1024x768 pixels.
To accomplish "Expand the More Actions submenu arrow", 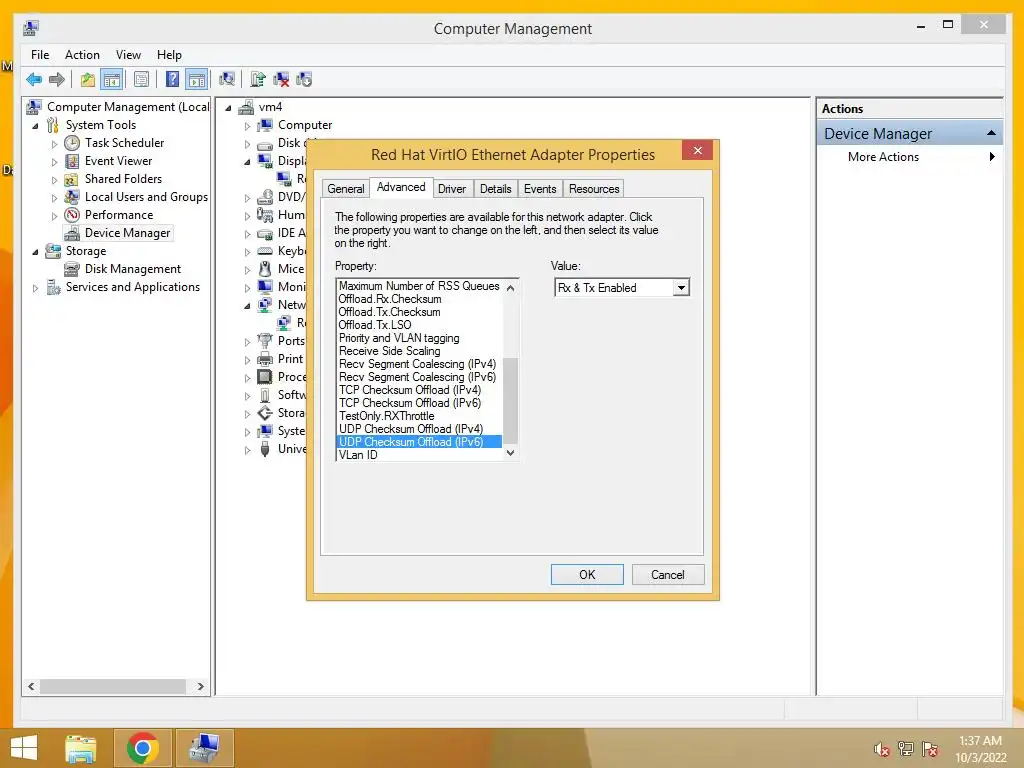I will pyautogui.click(x=992, y=157).
